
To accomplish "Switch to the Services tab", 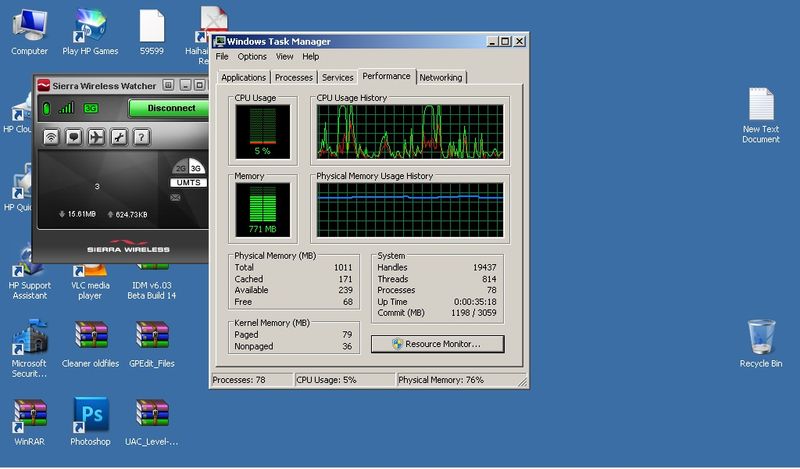I will coord(337,78).
